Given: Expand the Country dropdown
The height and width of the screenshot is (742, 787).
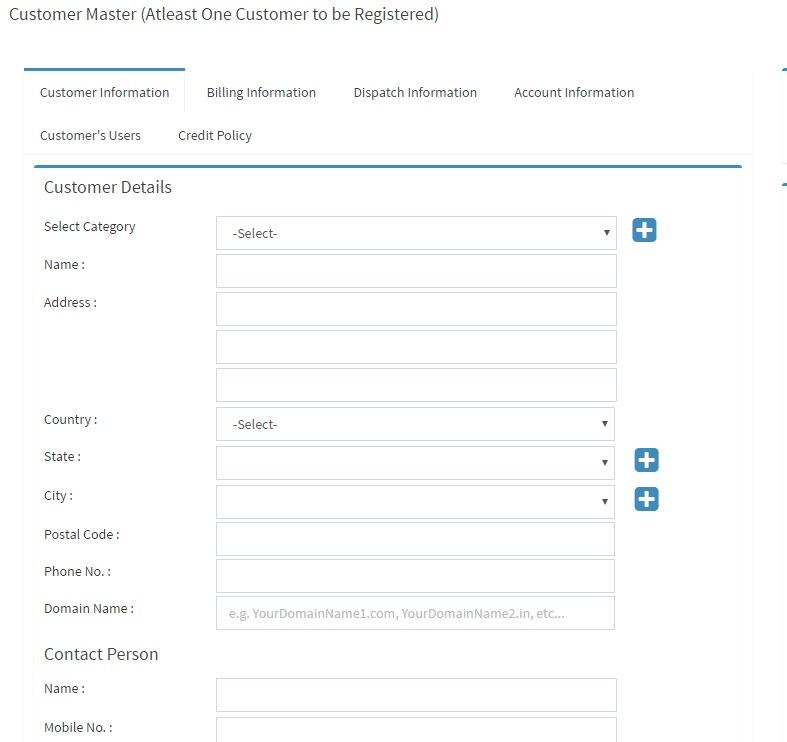Looking at the screenshot, I should click(415, 424).
